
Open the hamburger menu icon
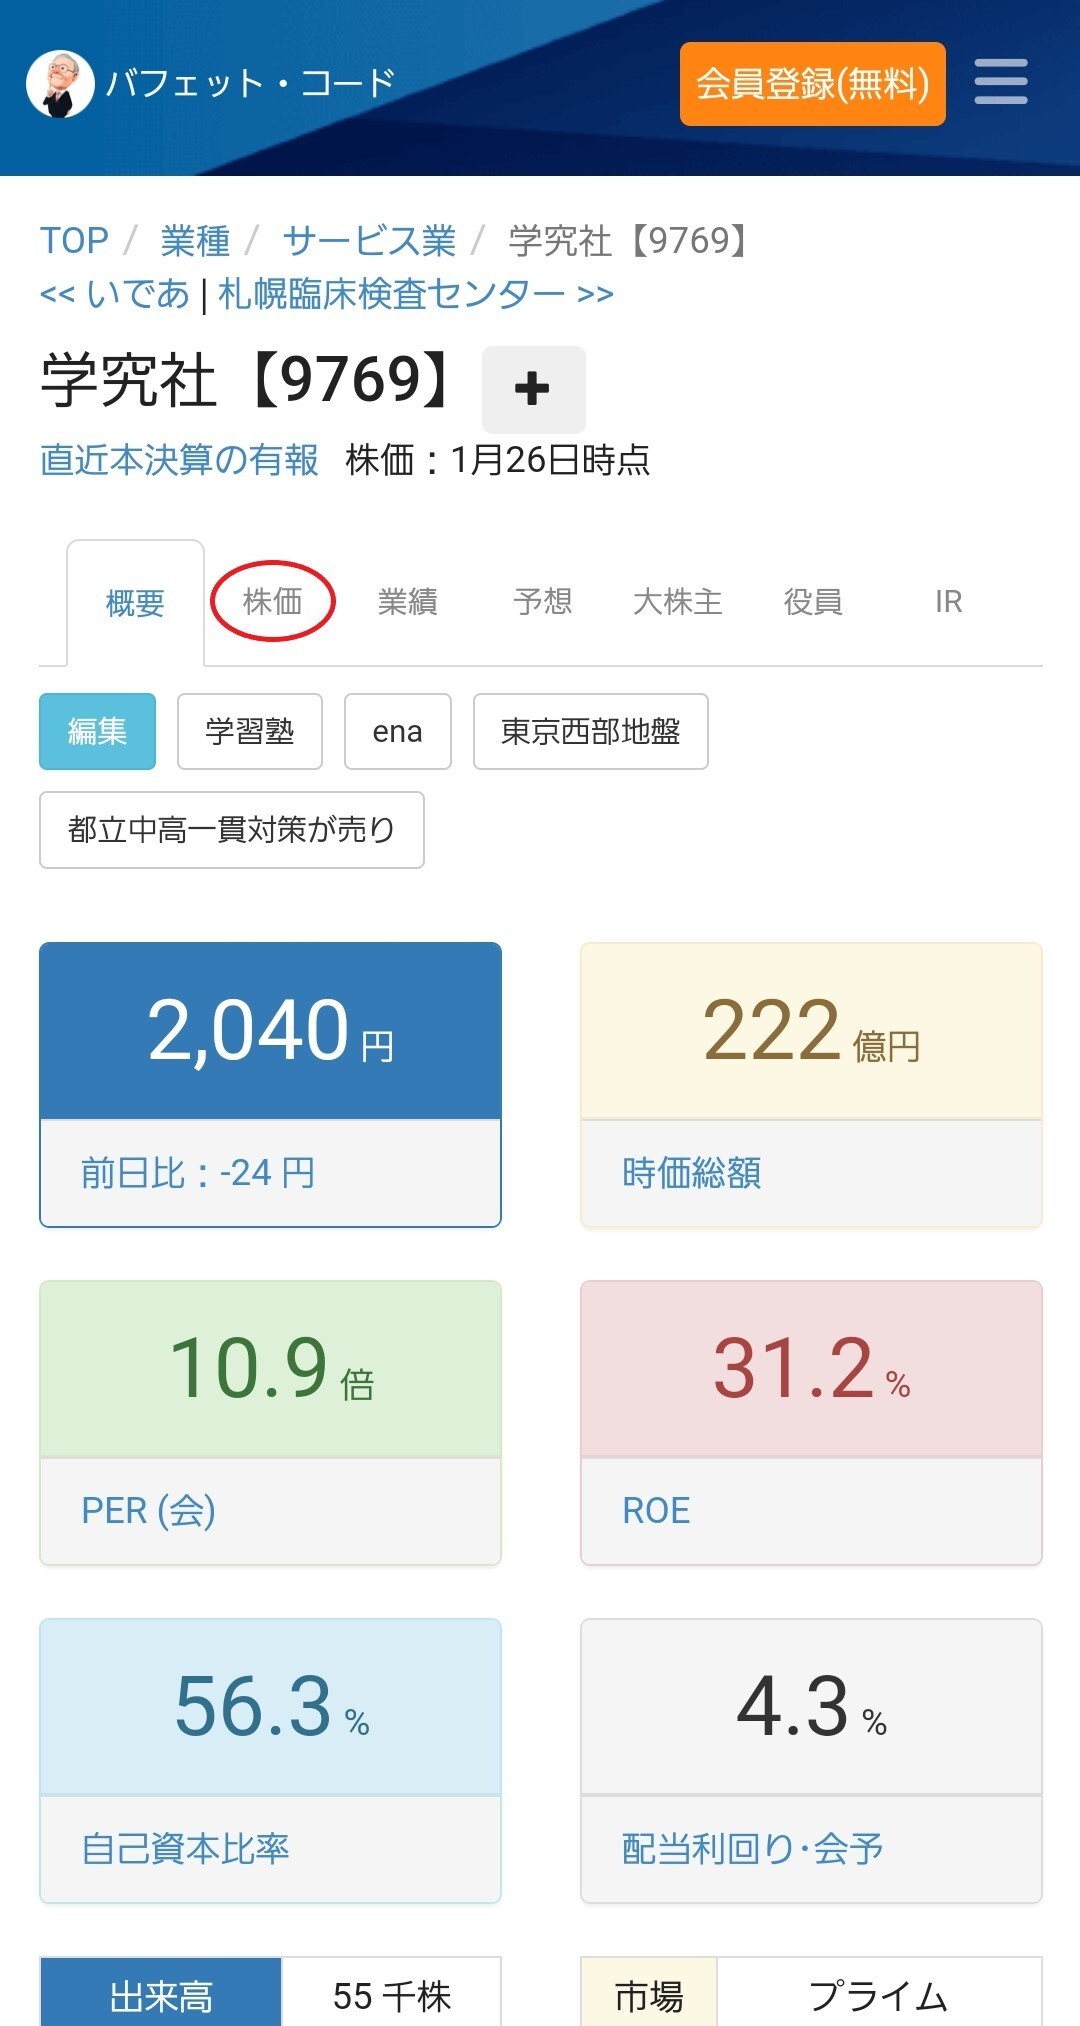[x=1001, y=82]
